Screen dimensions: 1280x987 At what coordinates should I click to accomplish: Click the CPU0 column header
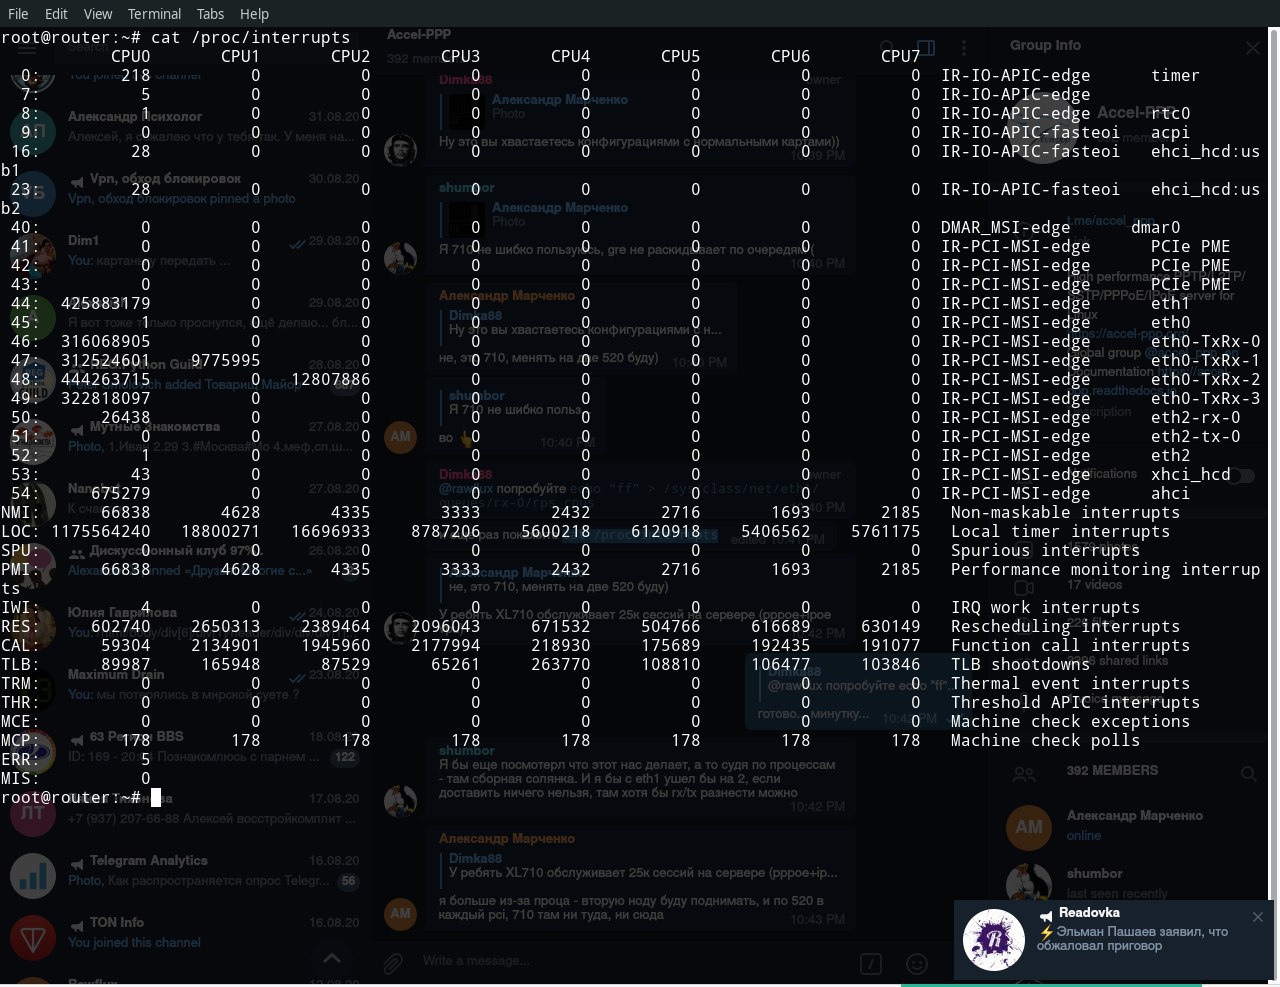tap(130, 57)
